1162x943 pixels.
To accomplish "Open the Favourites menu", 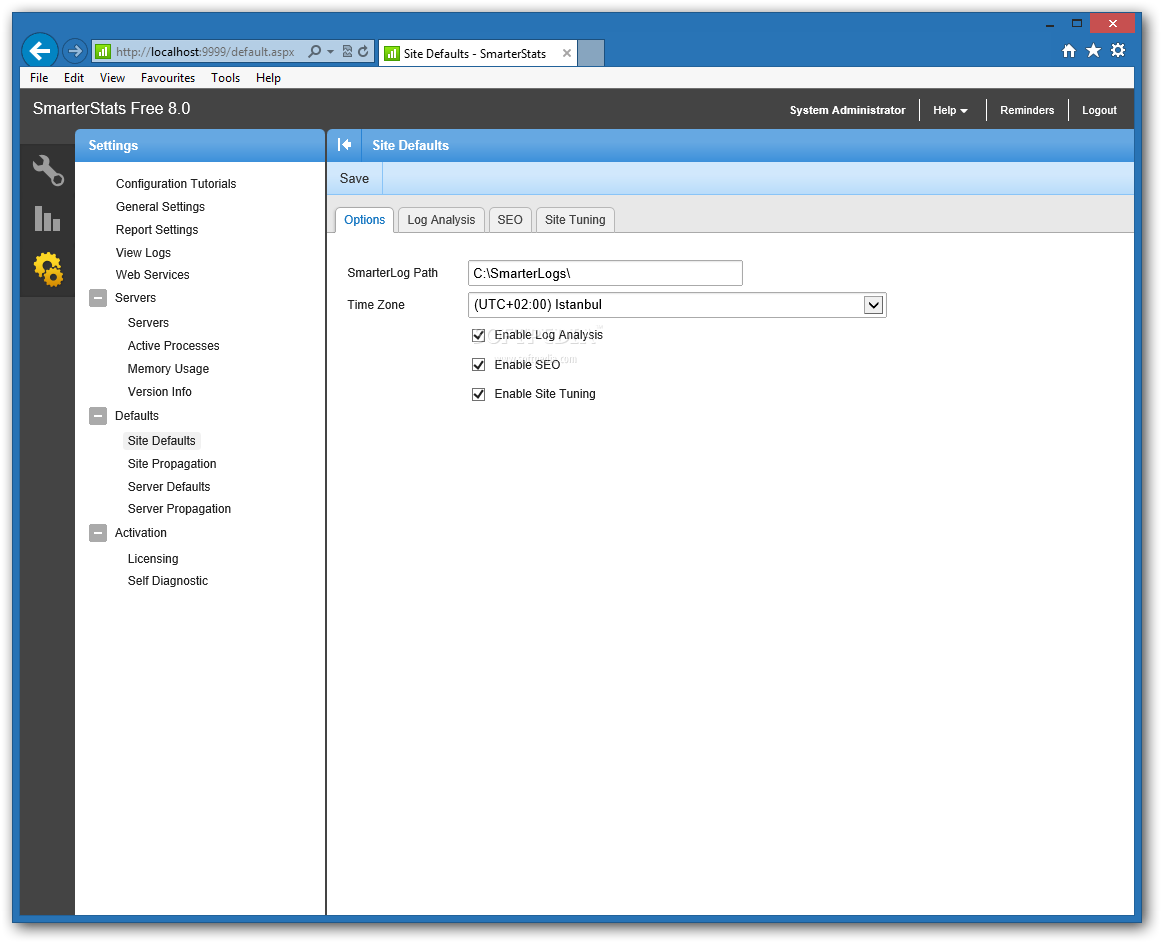I will [x=167, y=78].
